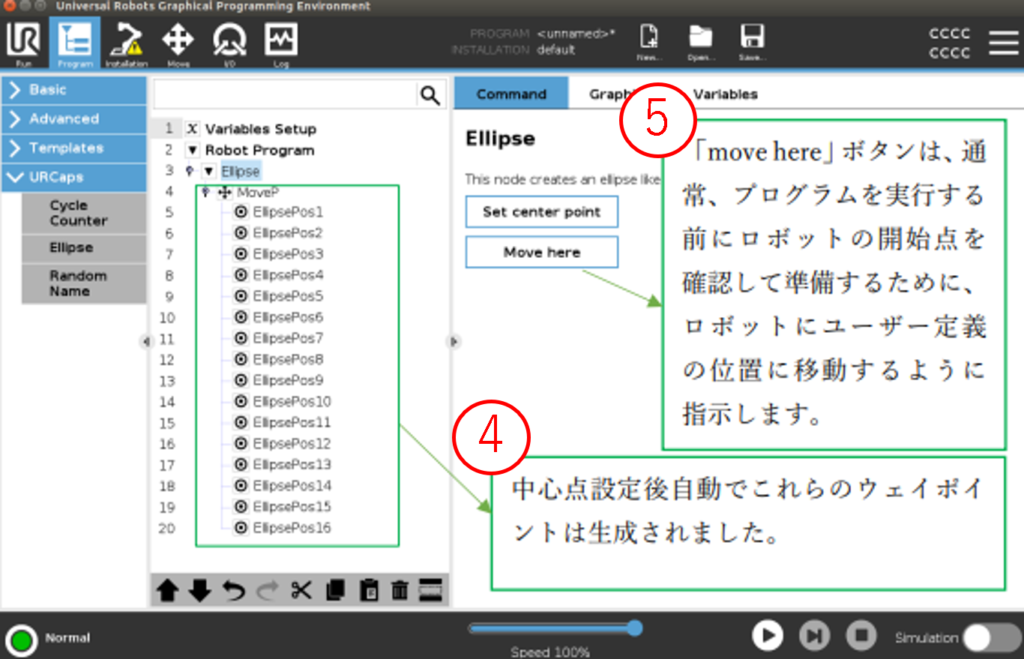Select the EllipsePos16 waypoint
The height and width of the screenshot is (659, 1024).
[291, 528]
